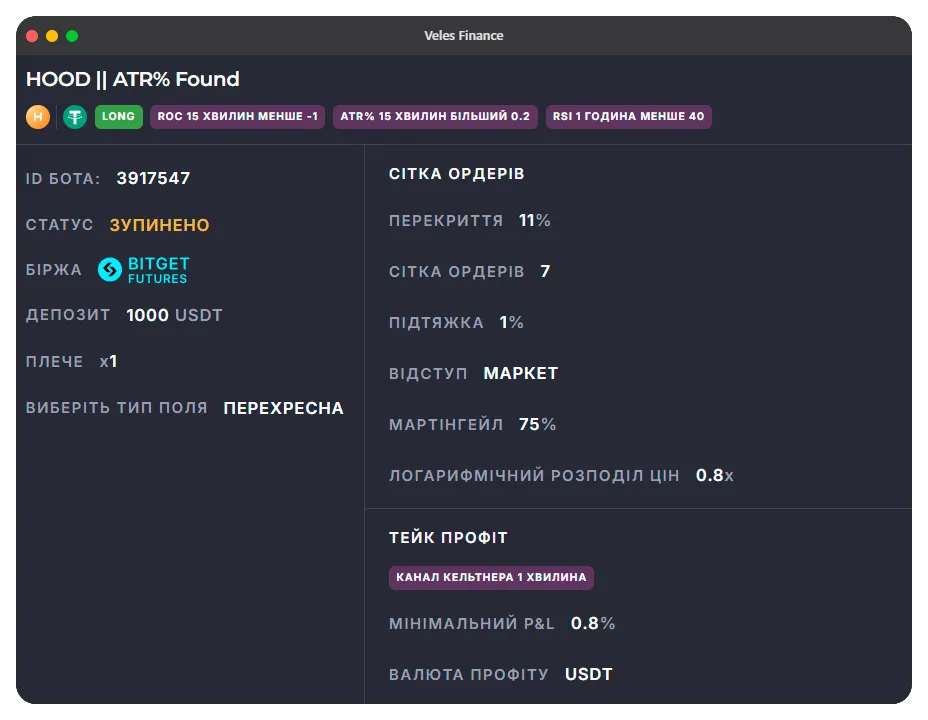The width and height of the screenshot is (928, 720).
Task: Click the LONG position badge
Action: pos(118,117)
